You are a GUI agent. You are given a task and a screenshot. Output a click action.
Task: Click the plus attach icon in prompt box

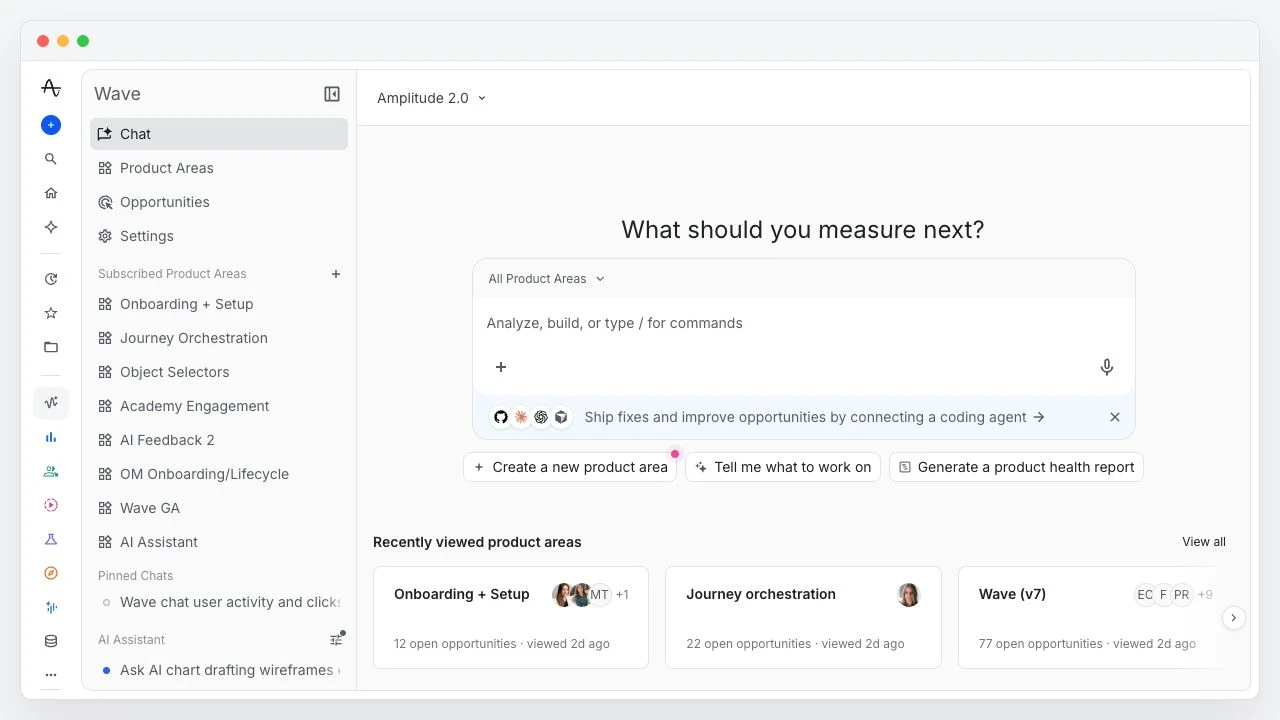pyautogui.click(x=501, y=367)
